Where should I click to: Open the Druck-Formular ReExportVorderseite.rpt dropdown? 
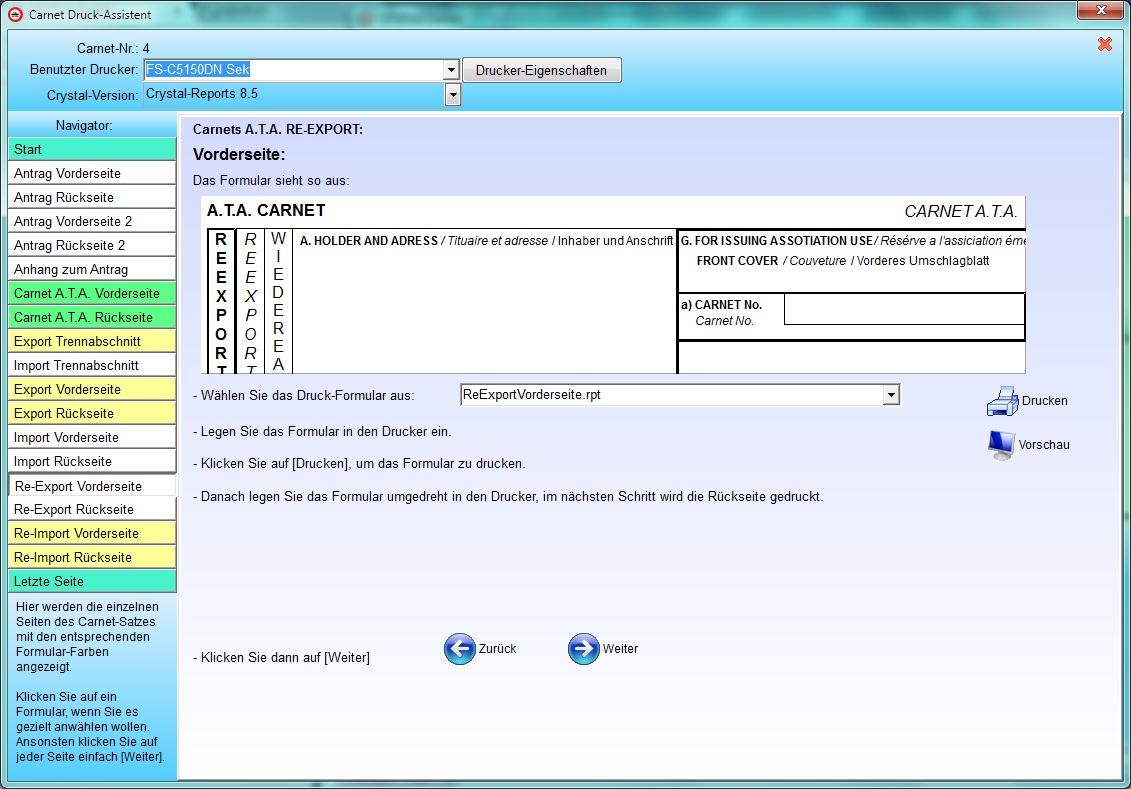click(892, 394)
